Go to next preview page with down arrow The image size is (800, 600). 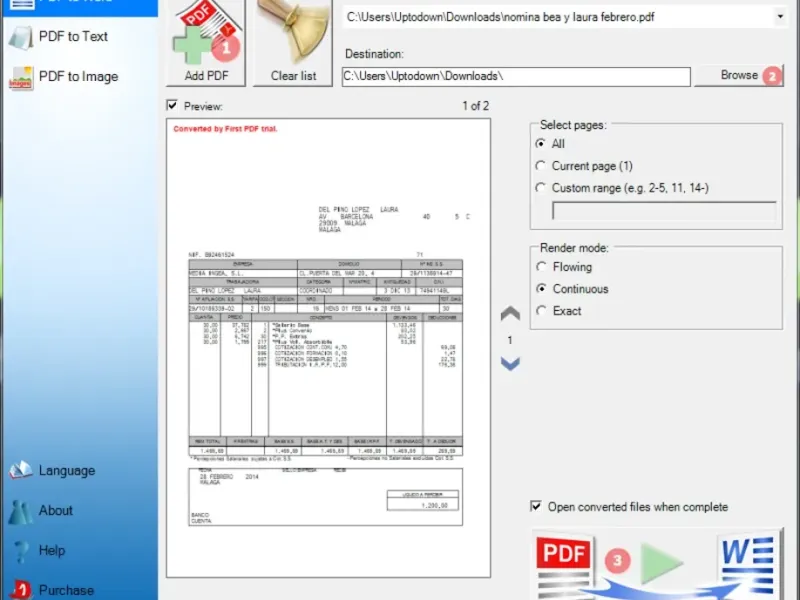510,363
